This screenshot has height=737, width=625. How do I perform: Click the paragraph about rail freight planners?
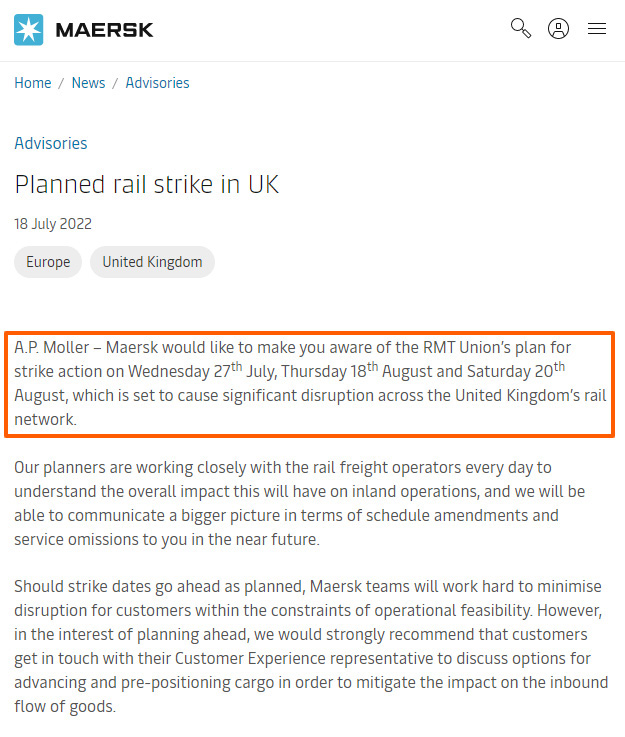299,503
